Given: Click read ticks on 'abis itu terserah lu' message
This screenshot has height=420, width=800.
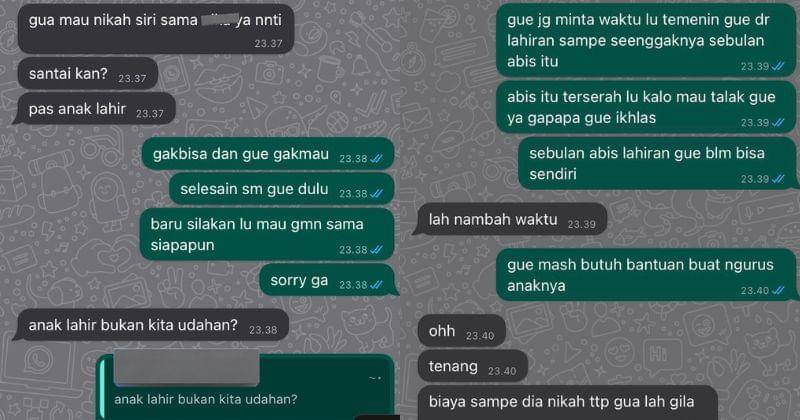Looking at the screenshot, I should (778, 122).
